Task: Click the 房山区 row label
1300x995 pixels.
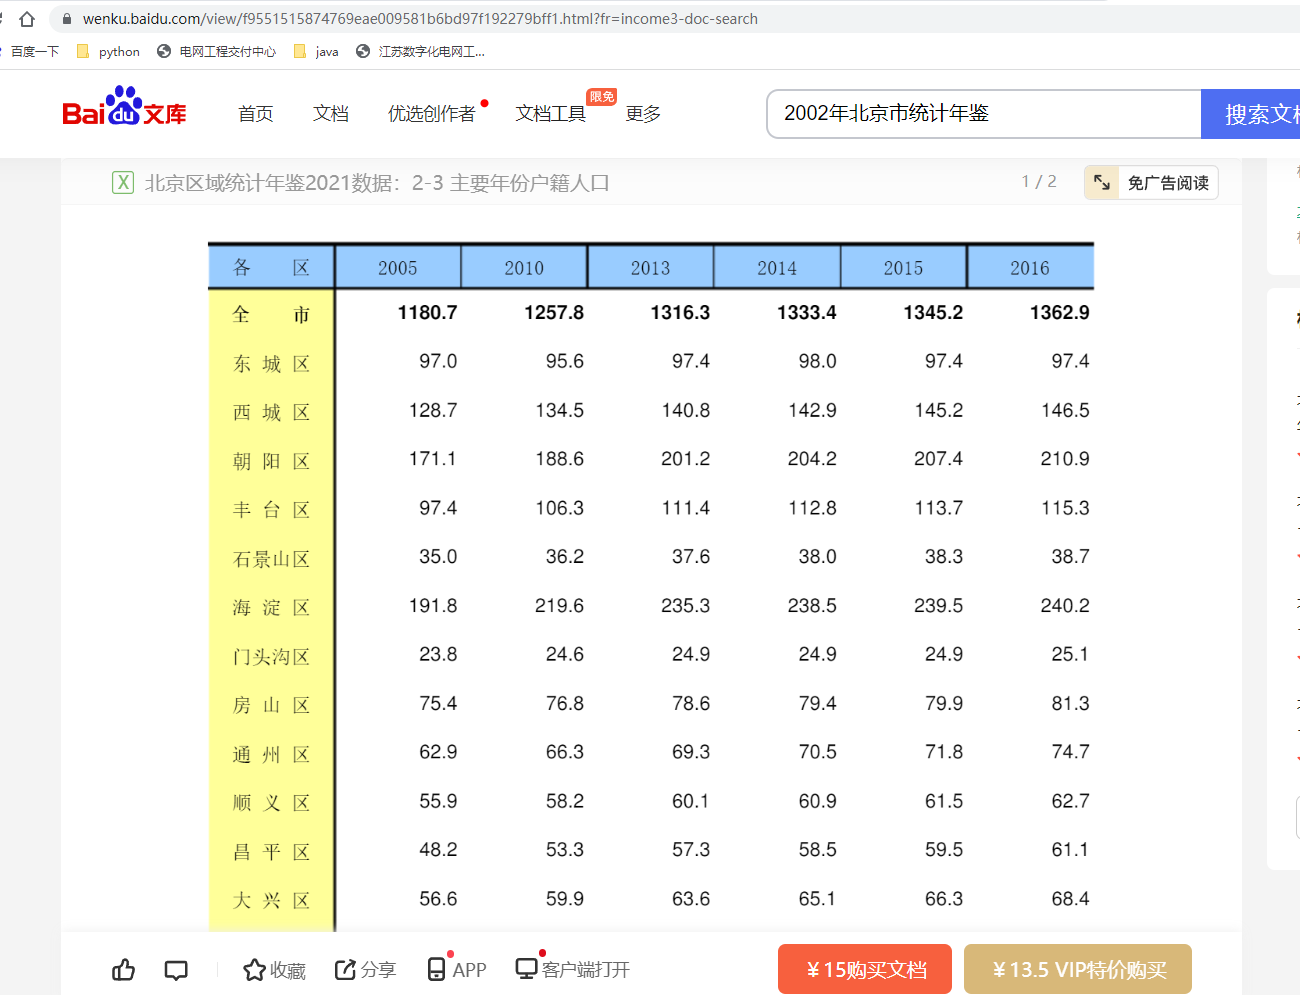Action: 271,706
